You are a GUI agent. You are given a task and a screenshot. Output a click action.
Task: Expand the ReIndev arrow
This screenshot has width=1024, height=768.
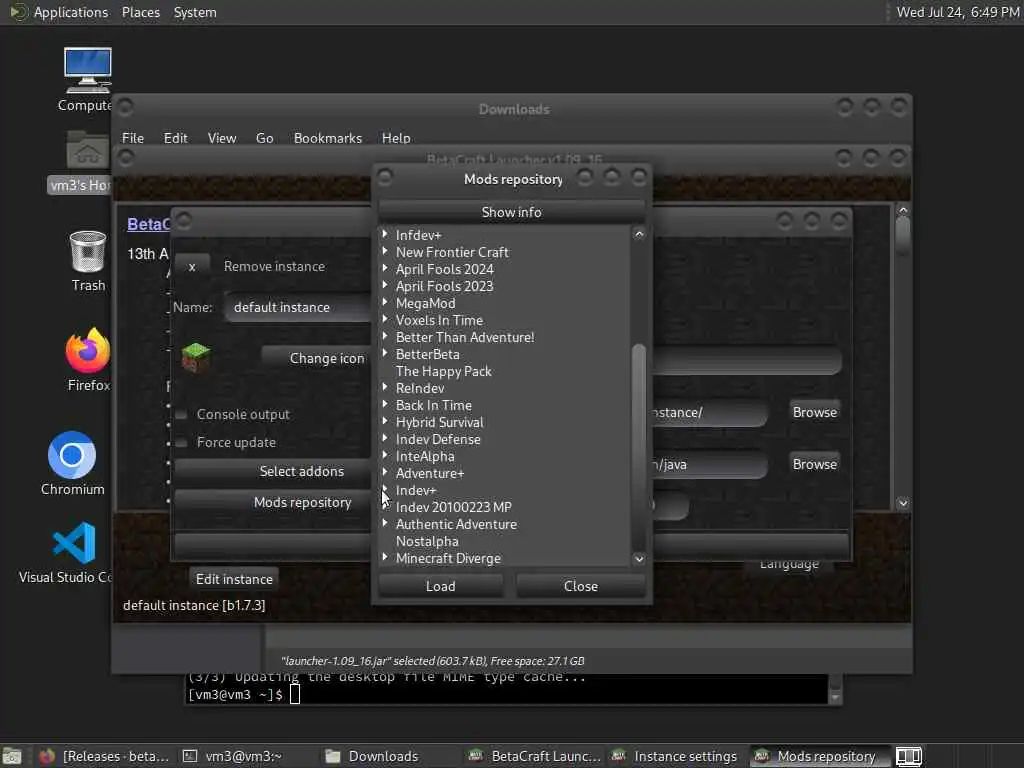[385, 387]
